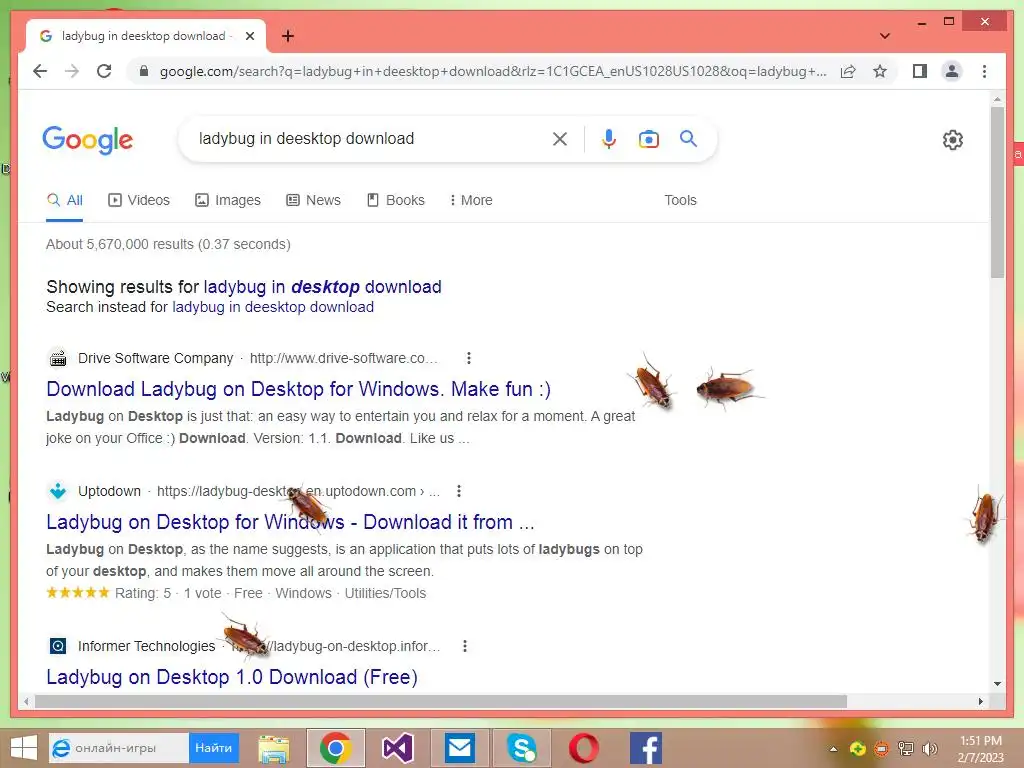Expand the More search categories
The height and width of the screenshot is (768, 1024).
[x=471, y=200]
